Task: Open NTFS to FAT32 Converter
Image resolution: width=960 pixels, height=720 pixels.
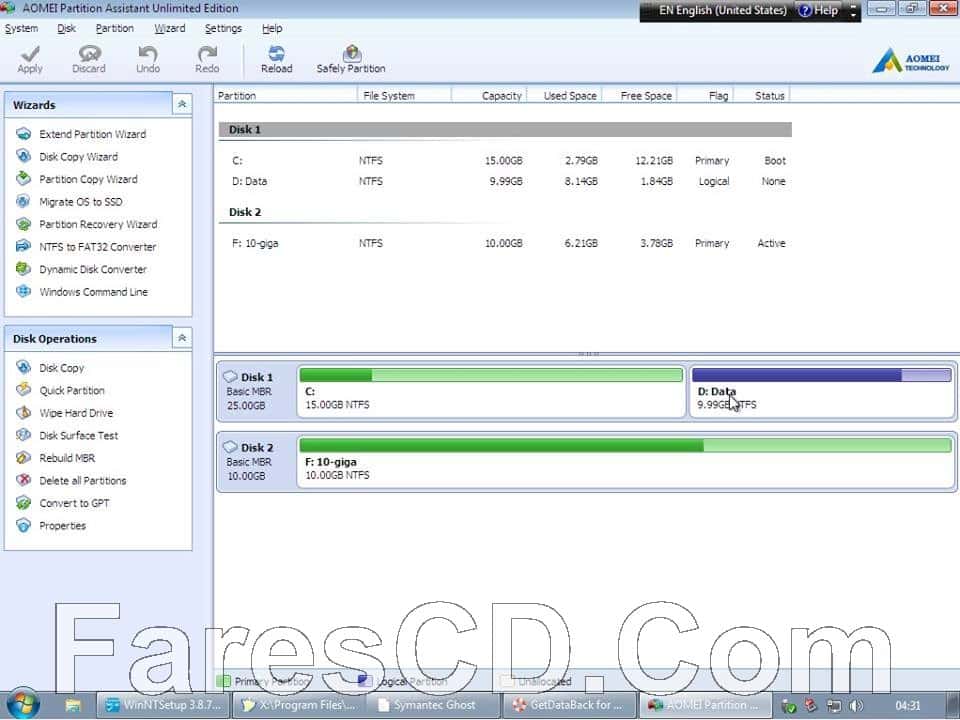Action: [x=97, y=247]
